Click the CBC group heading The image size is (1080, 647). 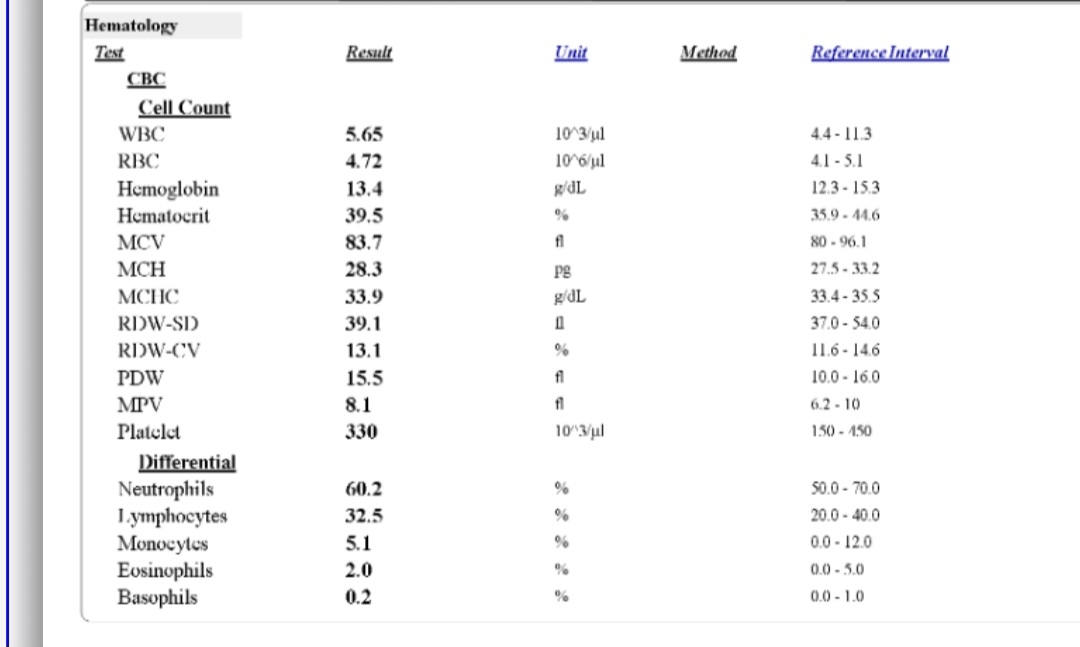click(146, 80)
